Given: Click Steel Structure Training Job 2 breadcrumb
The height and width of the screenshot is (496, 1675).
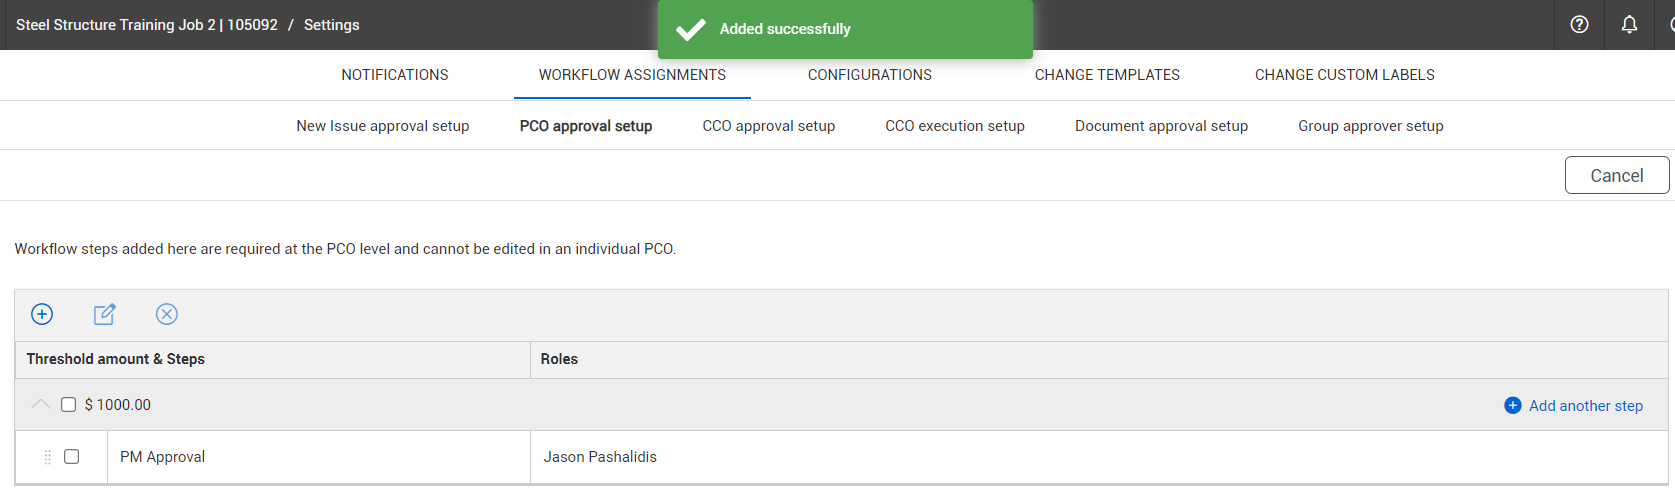Looking at the screenshot, I should click(146, 25).
